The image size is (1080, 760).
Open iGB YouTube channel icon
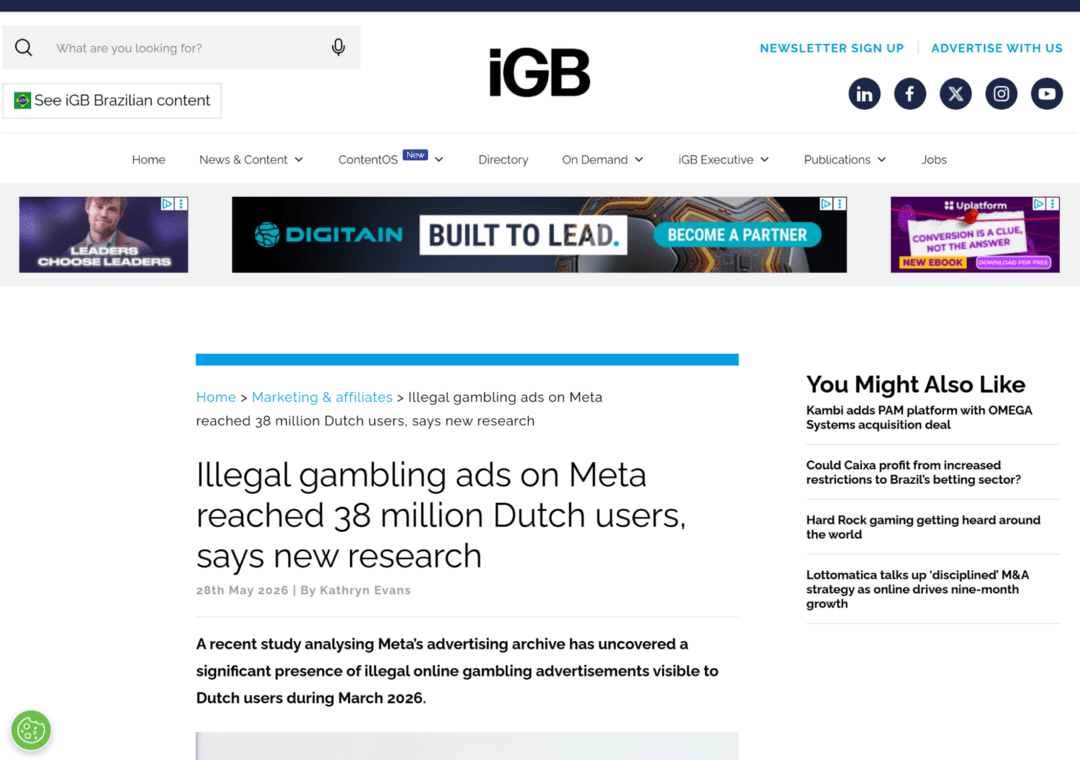pyautogui.click(x=1046, y=94)
